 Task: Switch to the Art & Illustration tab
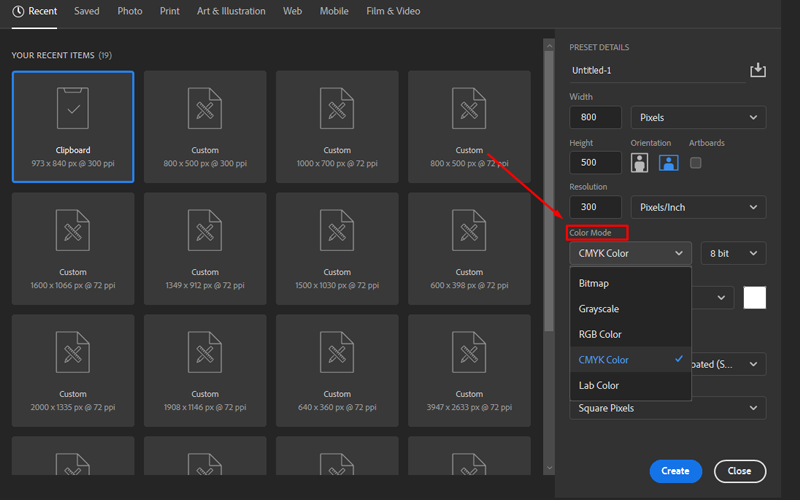[231, 11]
